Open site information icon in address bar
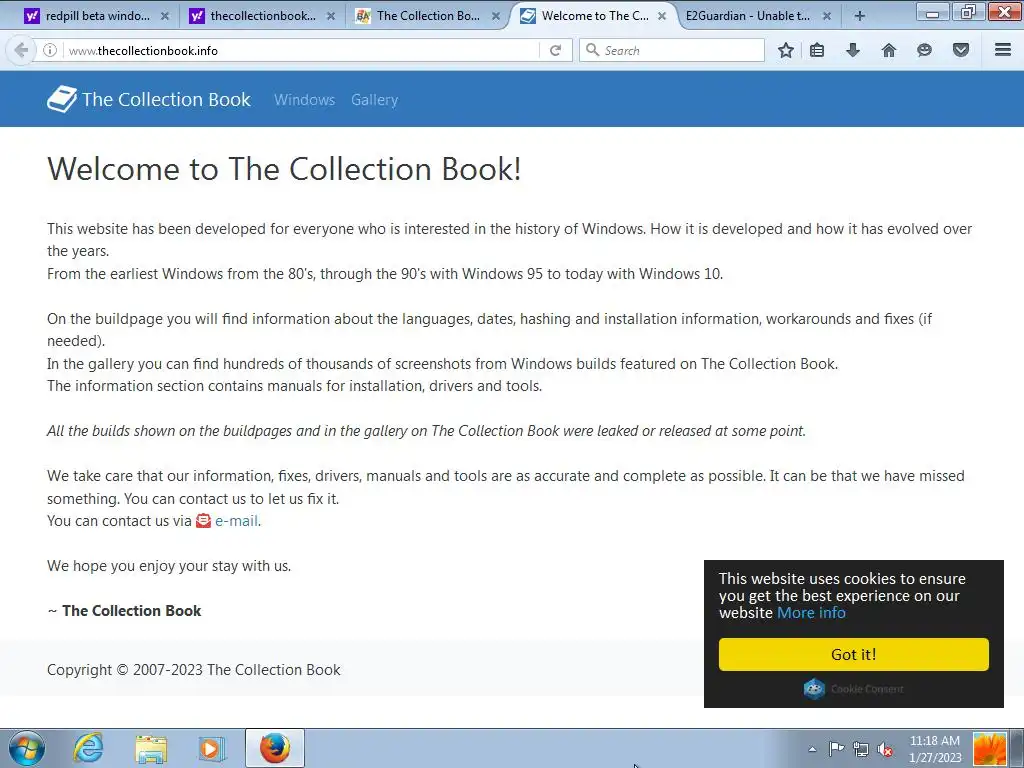This screenshot has width=1024, height=768. click(50, 50)
